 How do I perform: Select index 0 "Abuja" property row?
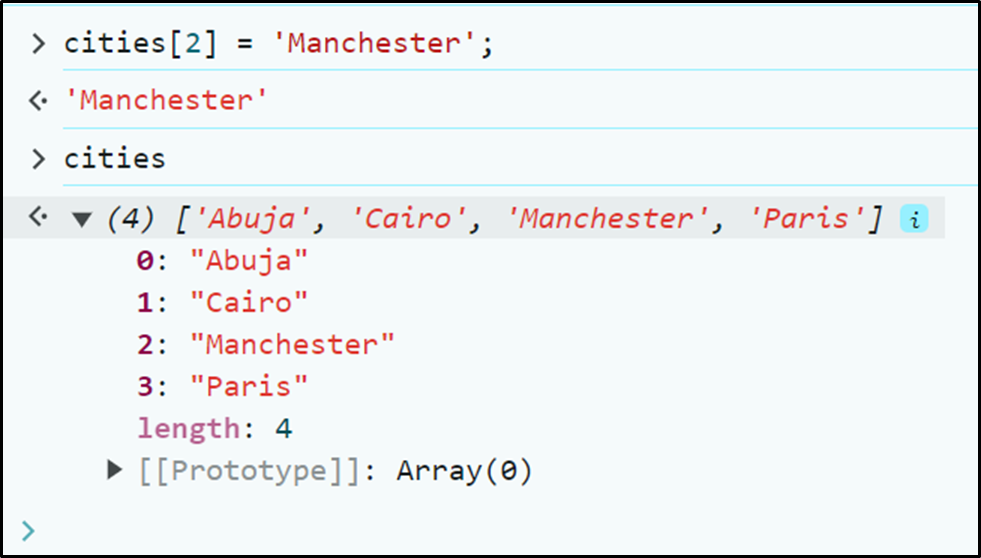(x=222, y=260)
